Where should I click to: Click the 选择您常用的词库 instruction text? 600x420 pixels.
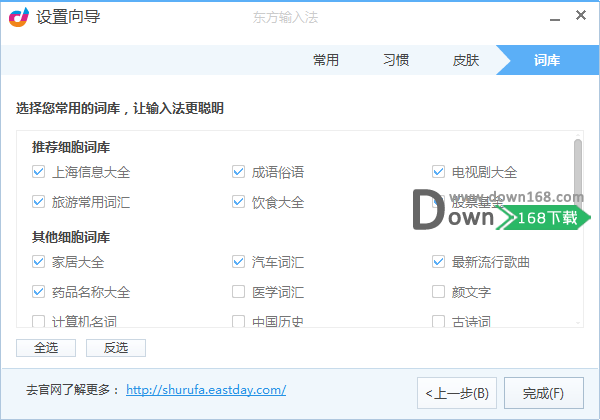(120, 108)
